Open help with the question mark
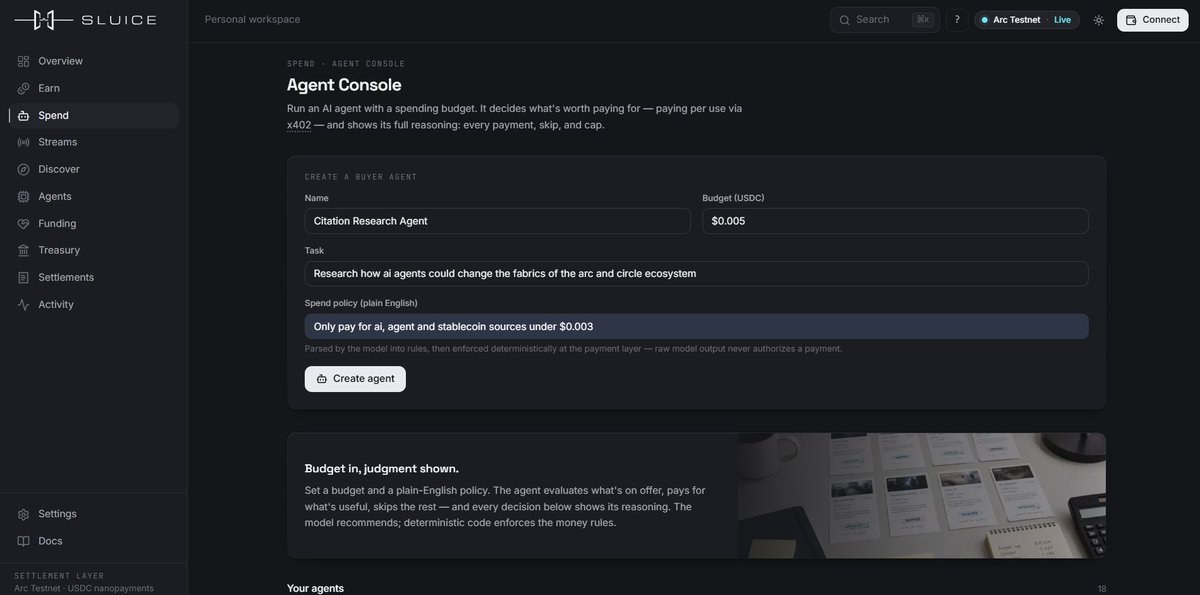The width and height of the screenshot is (1200, 595). (957, 20)
